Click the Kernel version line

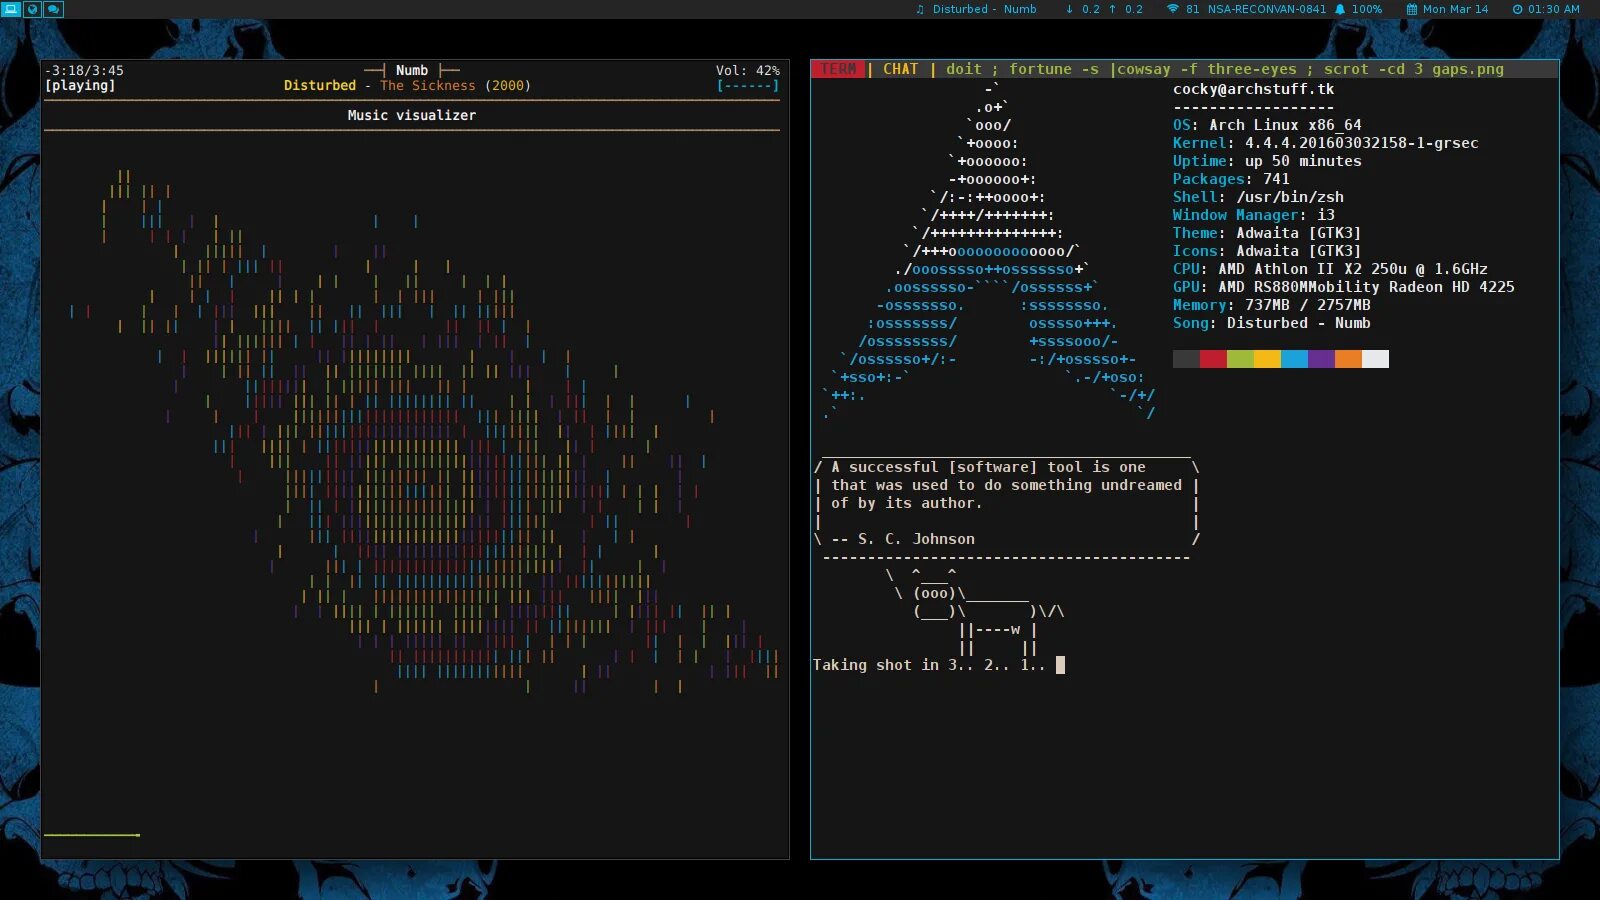(1325, 143)
